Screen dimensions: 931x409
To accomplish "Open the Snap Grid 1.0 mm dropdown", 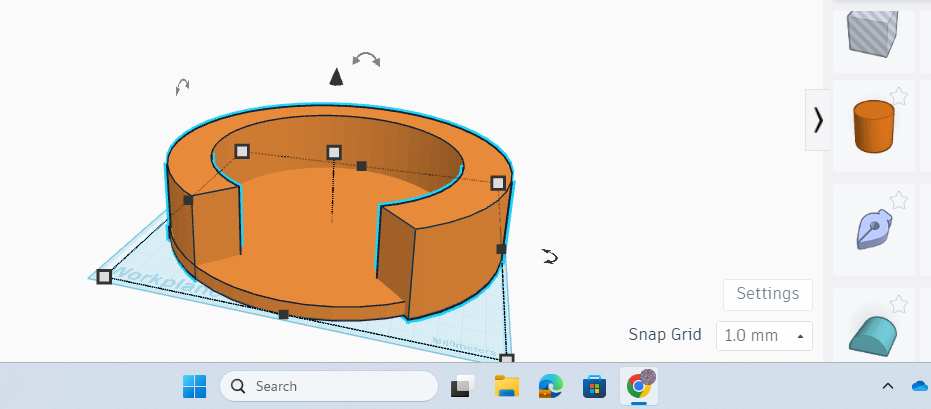I will coord(764,336).
